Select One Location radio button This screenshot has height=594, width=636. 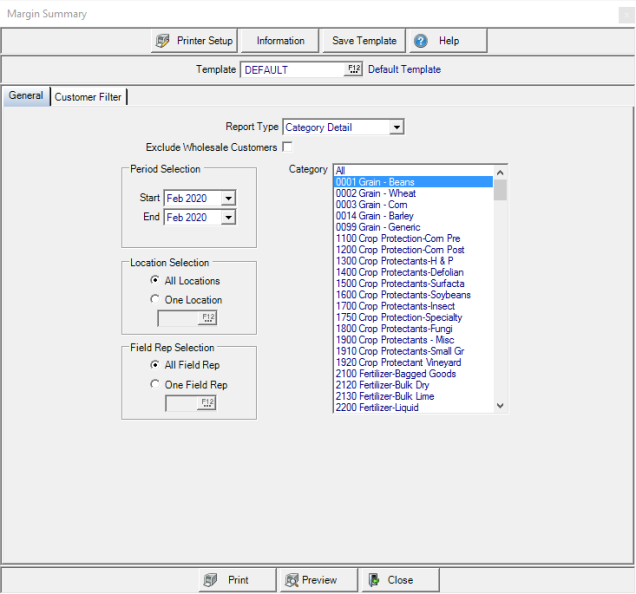coord(155,299)
